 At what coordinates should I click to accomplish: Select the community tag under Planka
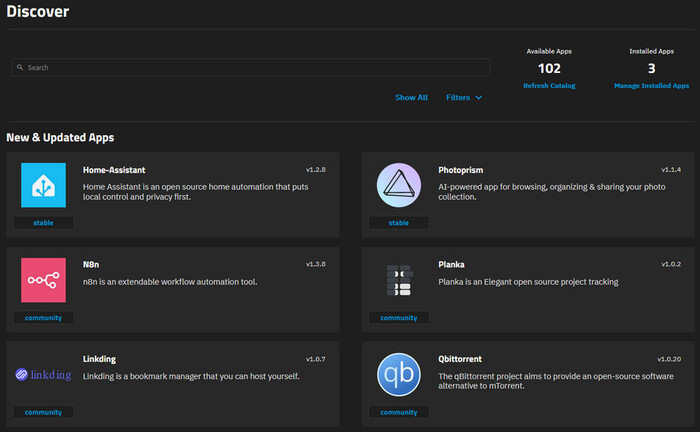tap(399, 318)
